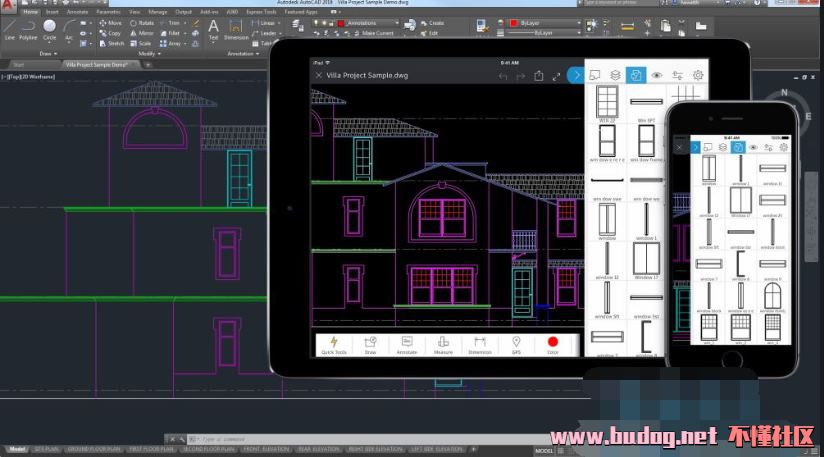Open the Start drawing tab

coord(18,65)
